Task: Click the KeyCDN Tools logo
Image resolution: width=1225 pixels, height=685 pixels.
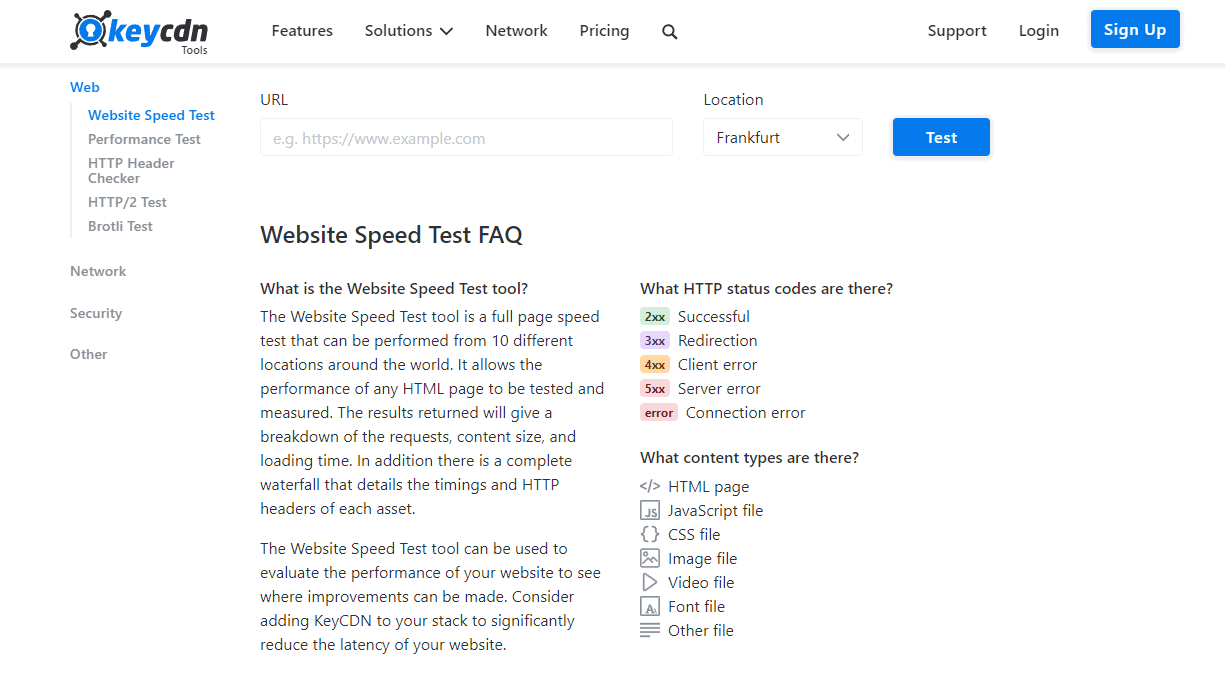Action: [138, 31]
